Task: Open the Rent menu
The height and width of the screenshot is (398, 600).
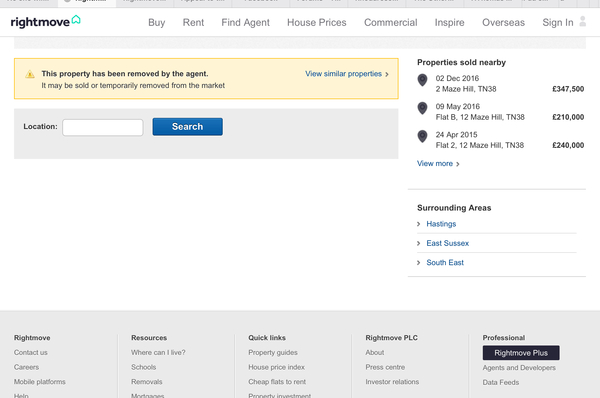Action: tap(193, 23)
